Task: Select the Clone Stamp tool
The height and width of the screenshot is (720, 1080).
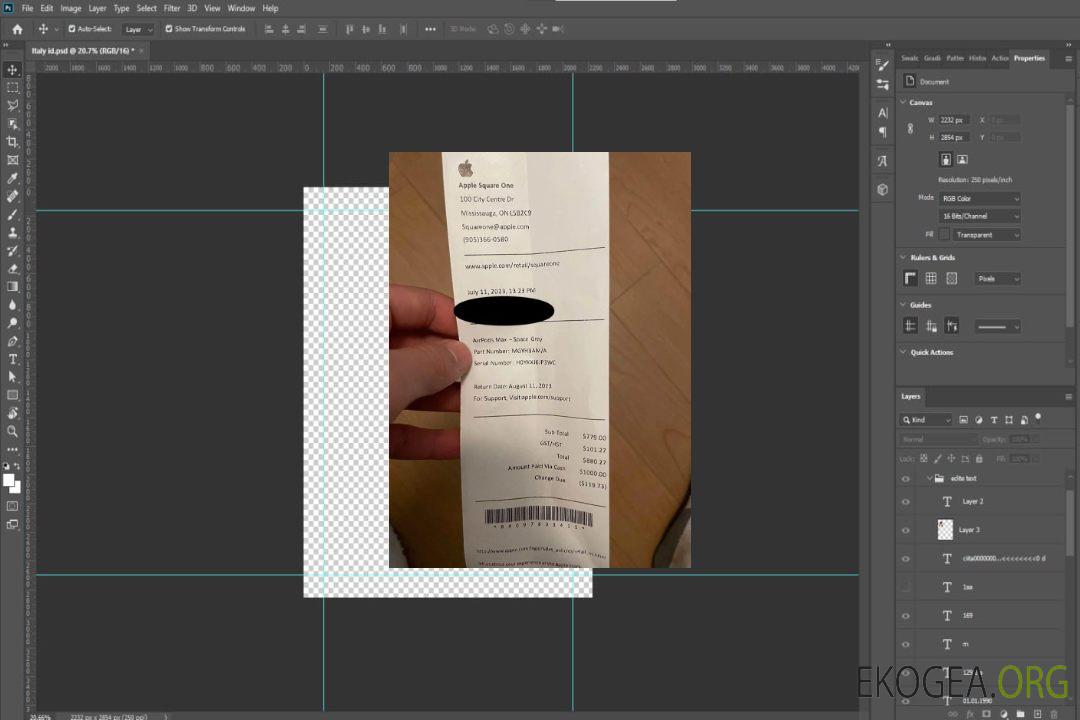Action: [12, 233]
